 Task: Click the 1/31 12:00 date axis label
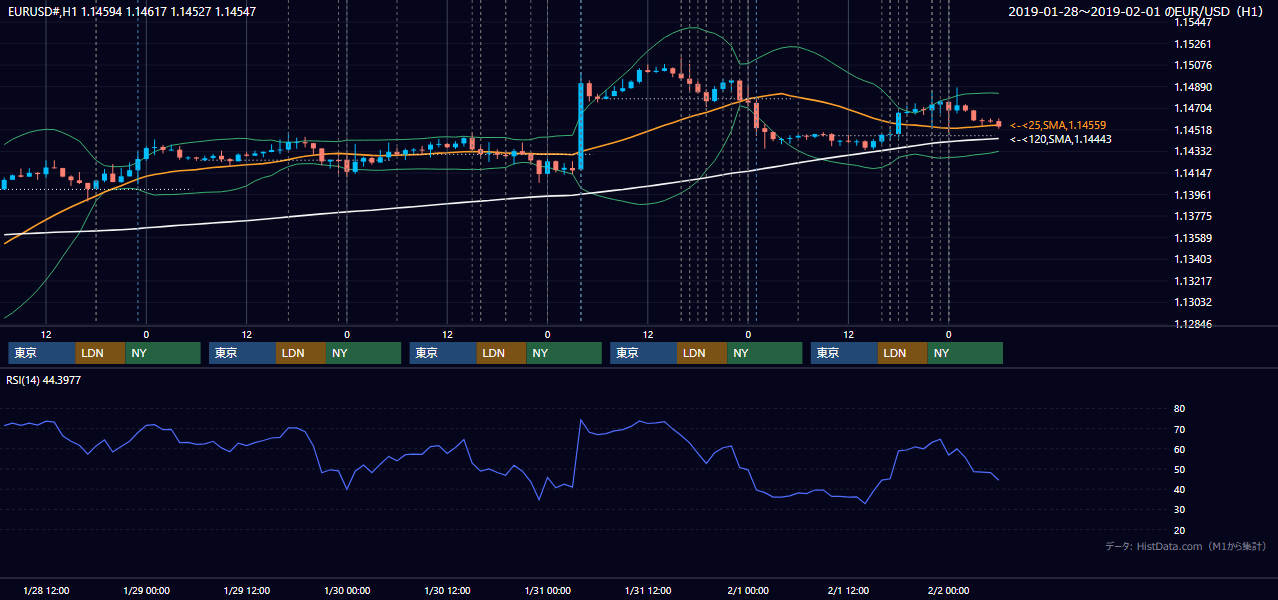click(648, 590)
